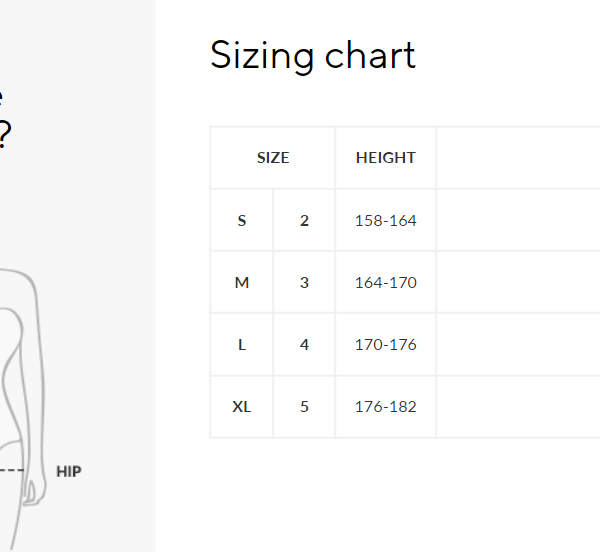The image size is (600, 552).
Task: Click the blank header cell beside HEIGHT
Action: (518, 158)
